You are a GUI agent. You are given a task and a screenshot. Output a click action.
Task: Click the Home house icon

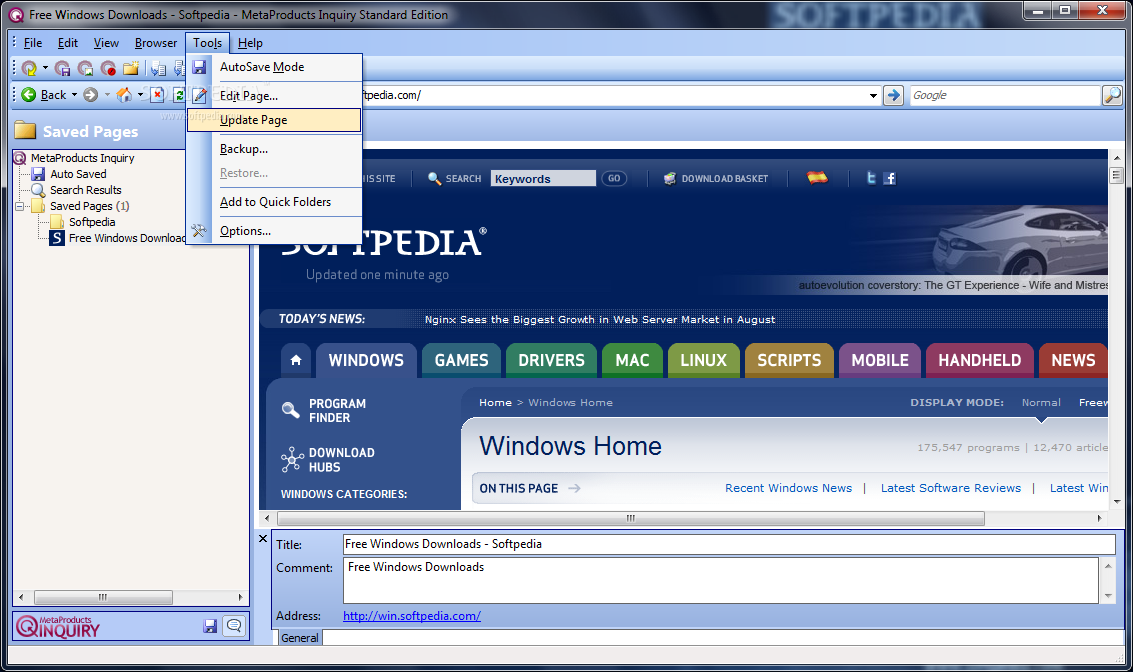coord(124,95)
